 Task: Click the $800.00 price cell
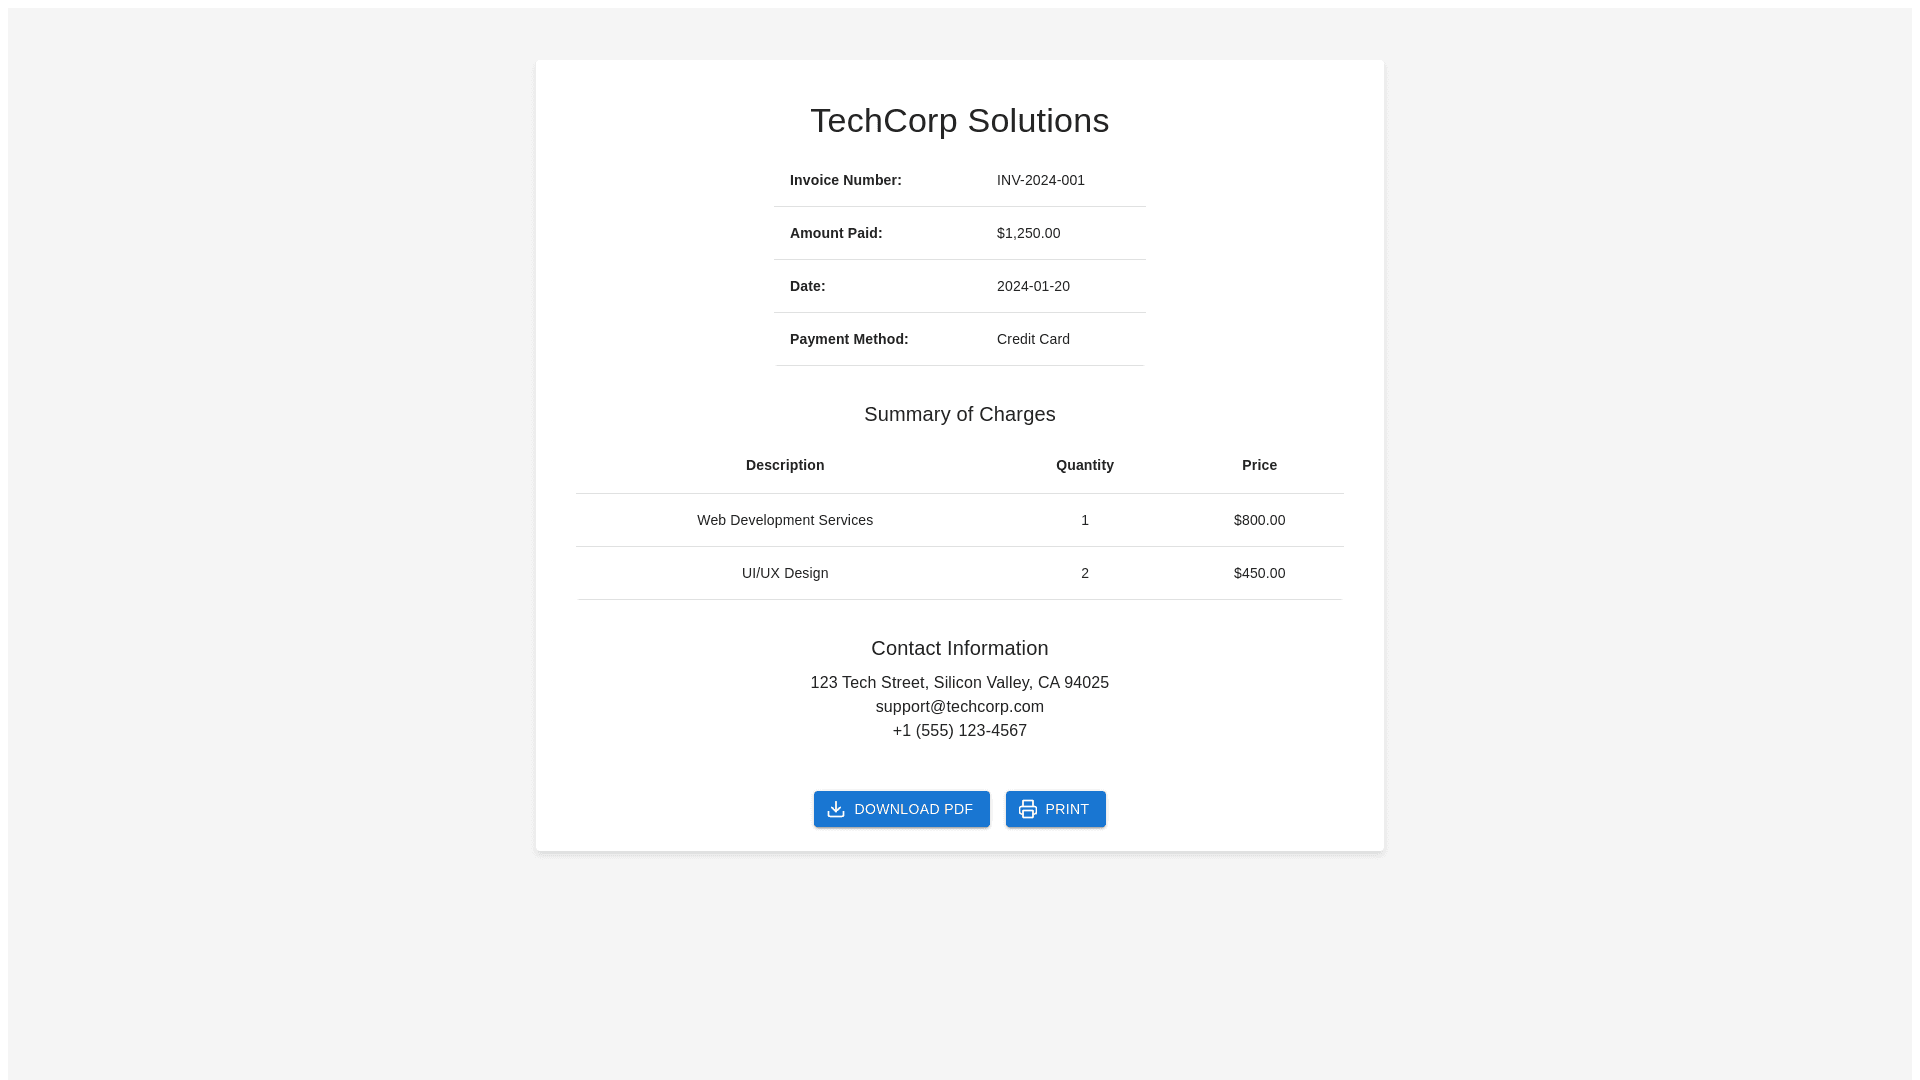[x=1259, y=520]
